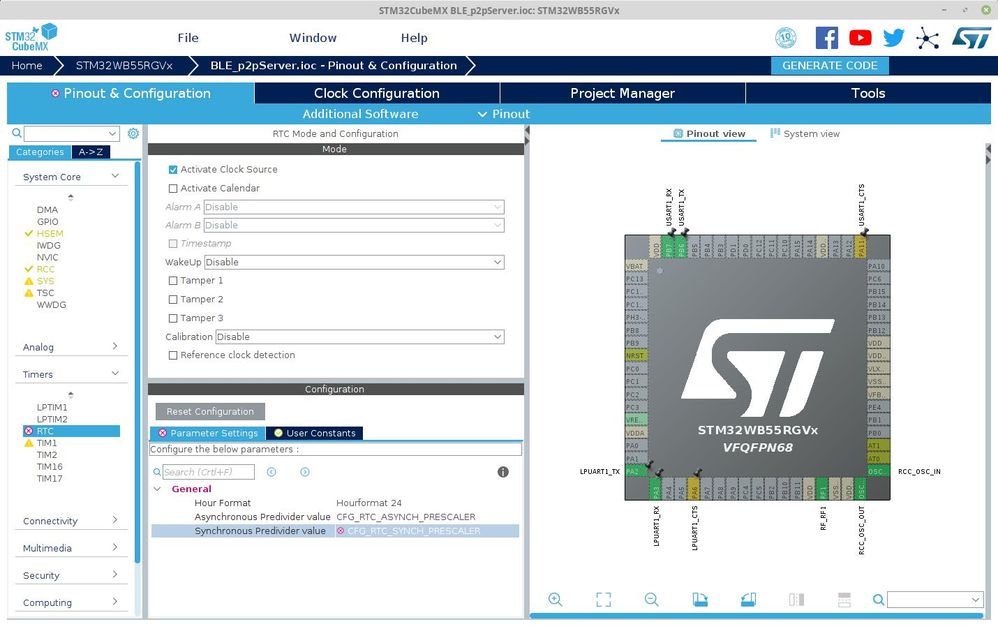998x627 pixels.
Task: Click the ST community network icon
Action: [x=927, y=38]
